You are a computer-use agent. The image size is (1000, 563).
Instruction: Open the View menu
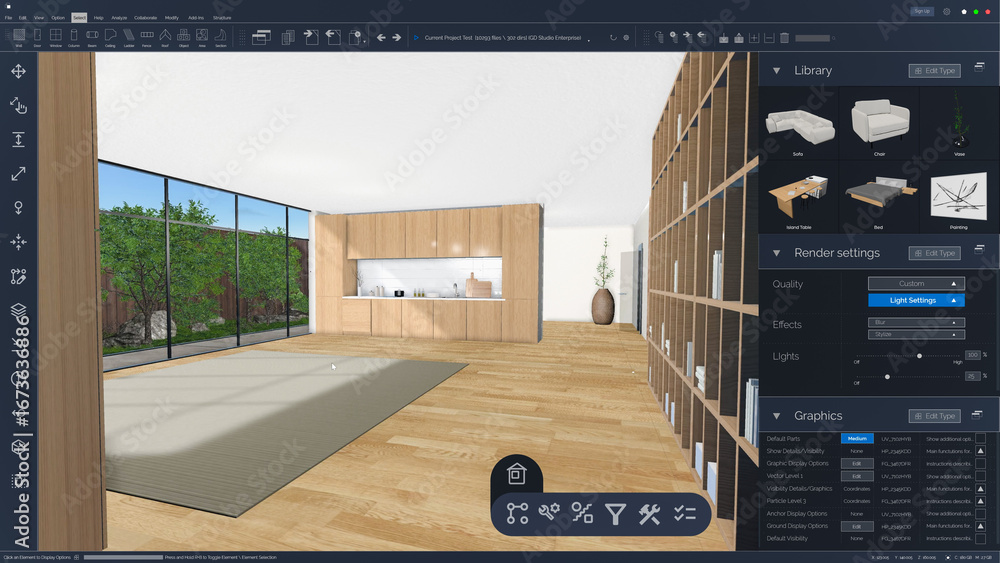point(39,18)
